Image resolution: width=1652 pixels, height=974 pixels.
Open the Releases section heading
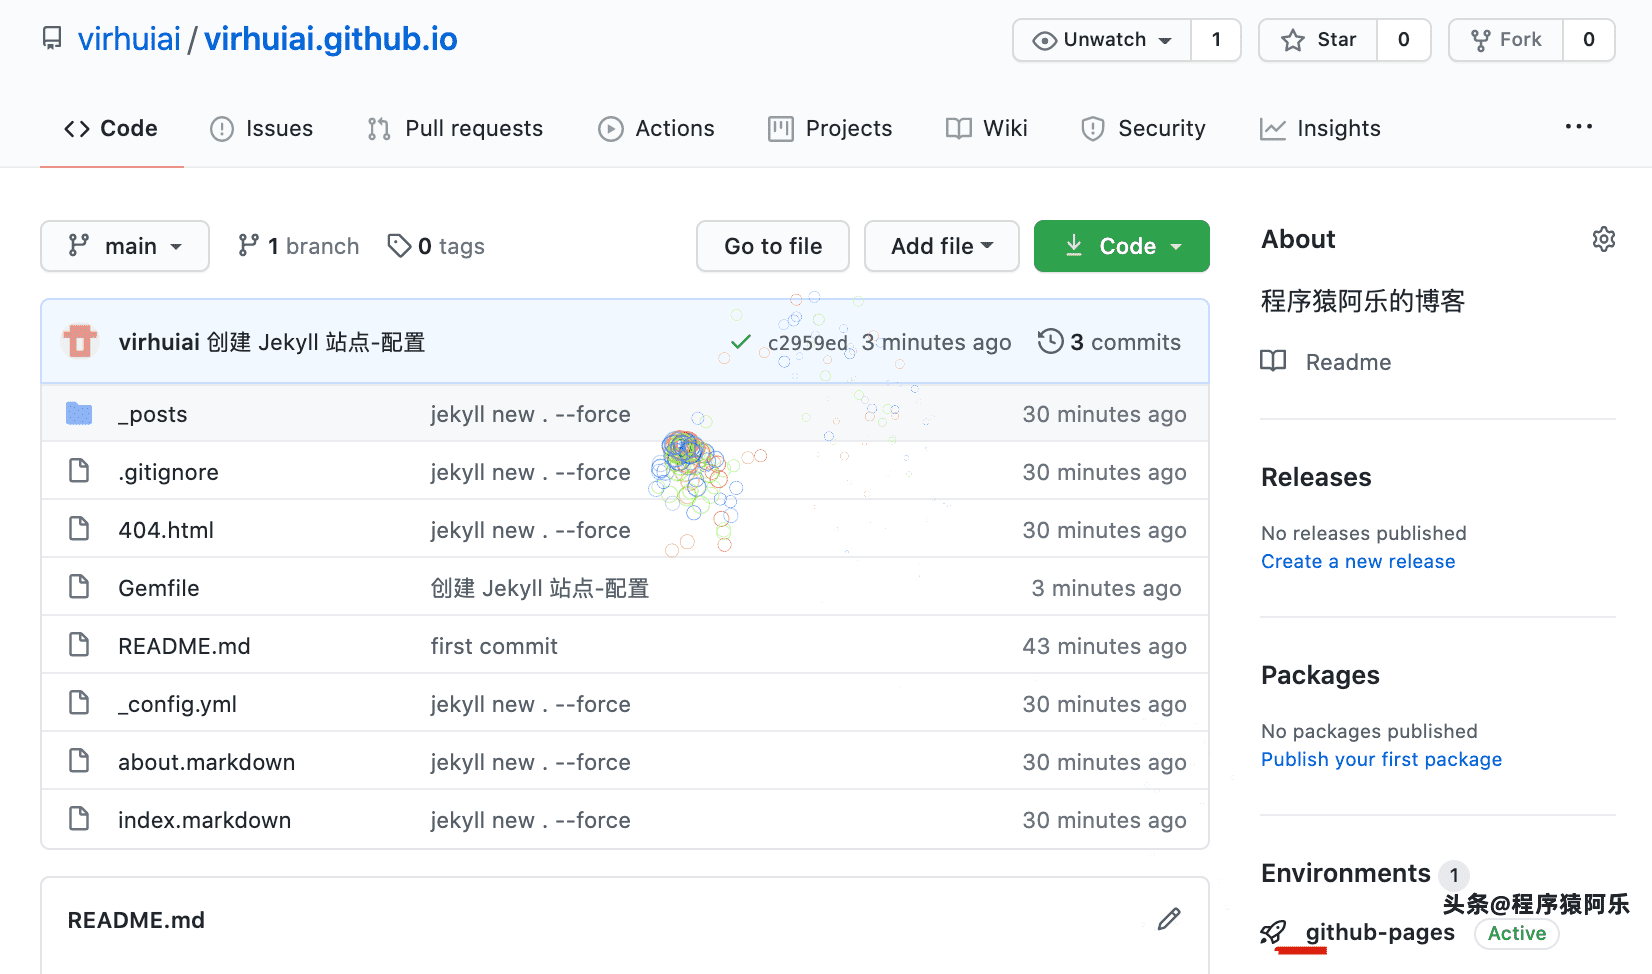[1316, 477]
